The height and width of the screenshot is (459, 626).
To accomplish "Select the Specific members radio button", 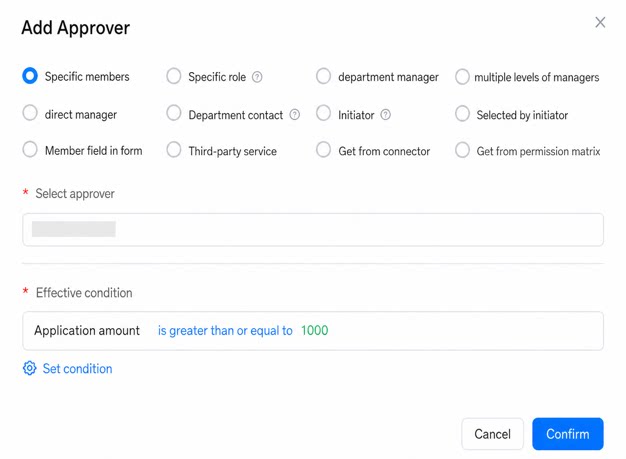I will 30,76.
